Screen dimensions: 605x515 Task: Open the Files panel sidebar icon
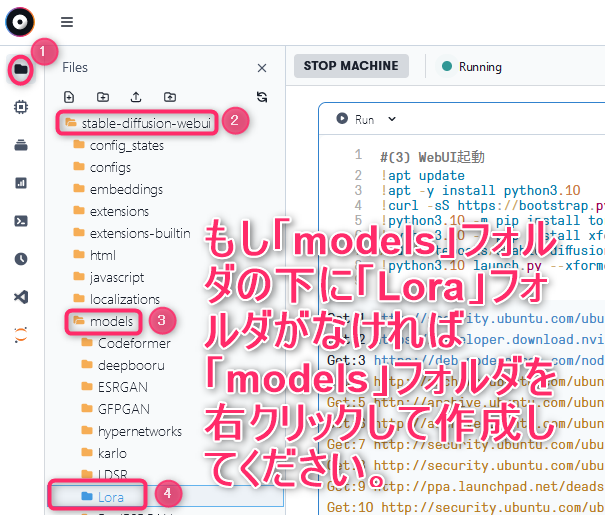point(21,69)
